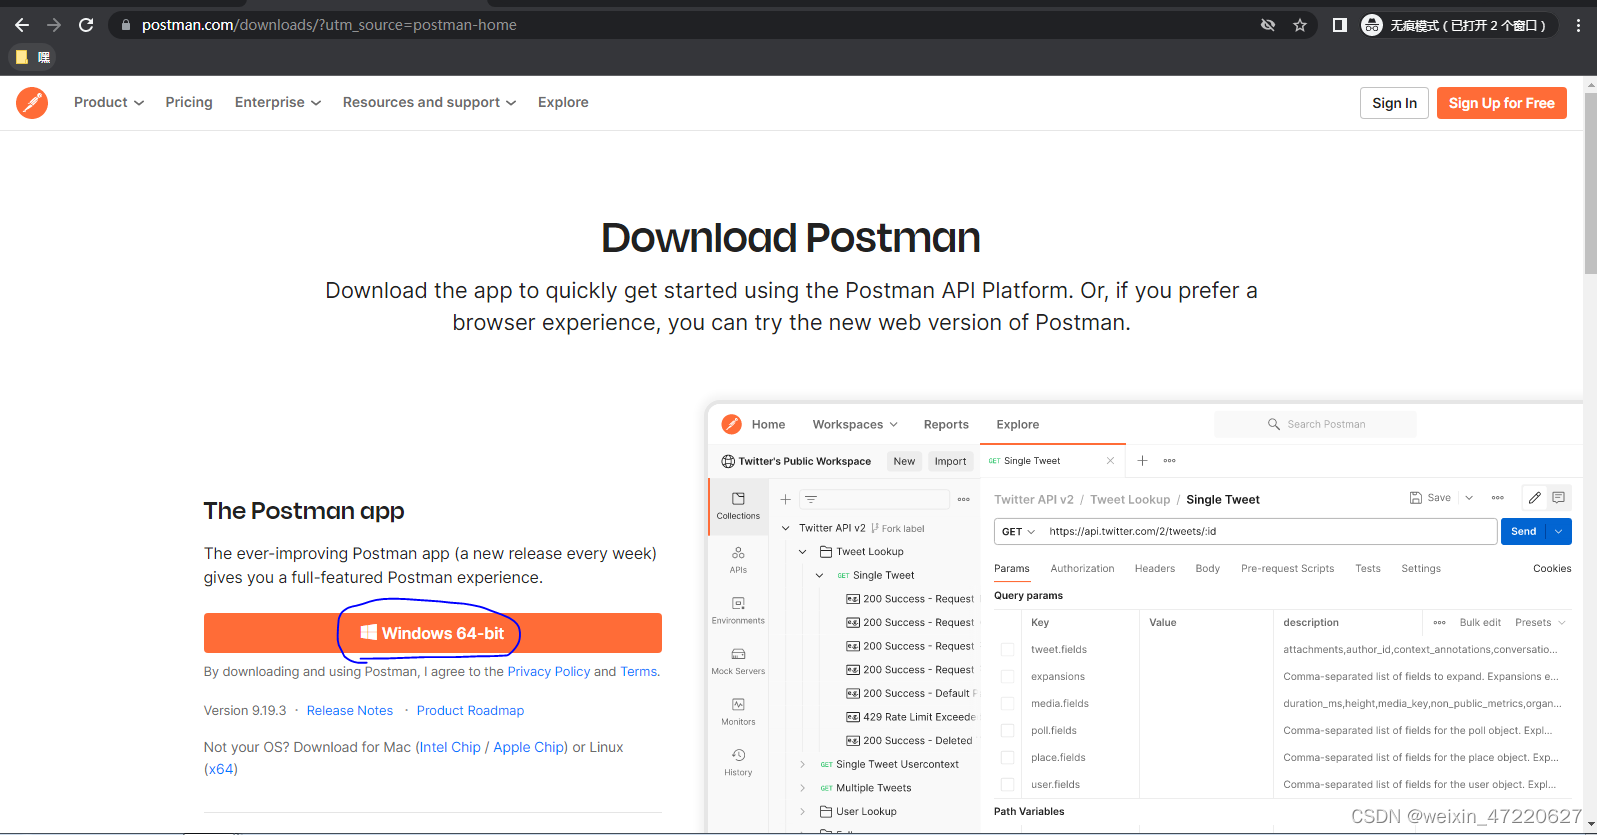Open the yellow bookmark folder in bookmarks bar
Image resolution: width=1597 pixels, height=835 pixels.
[x=21, y=57]
